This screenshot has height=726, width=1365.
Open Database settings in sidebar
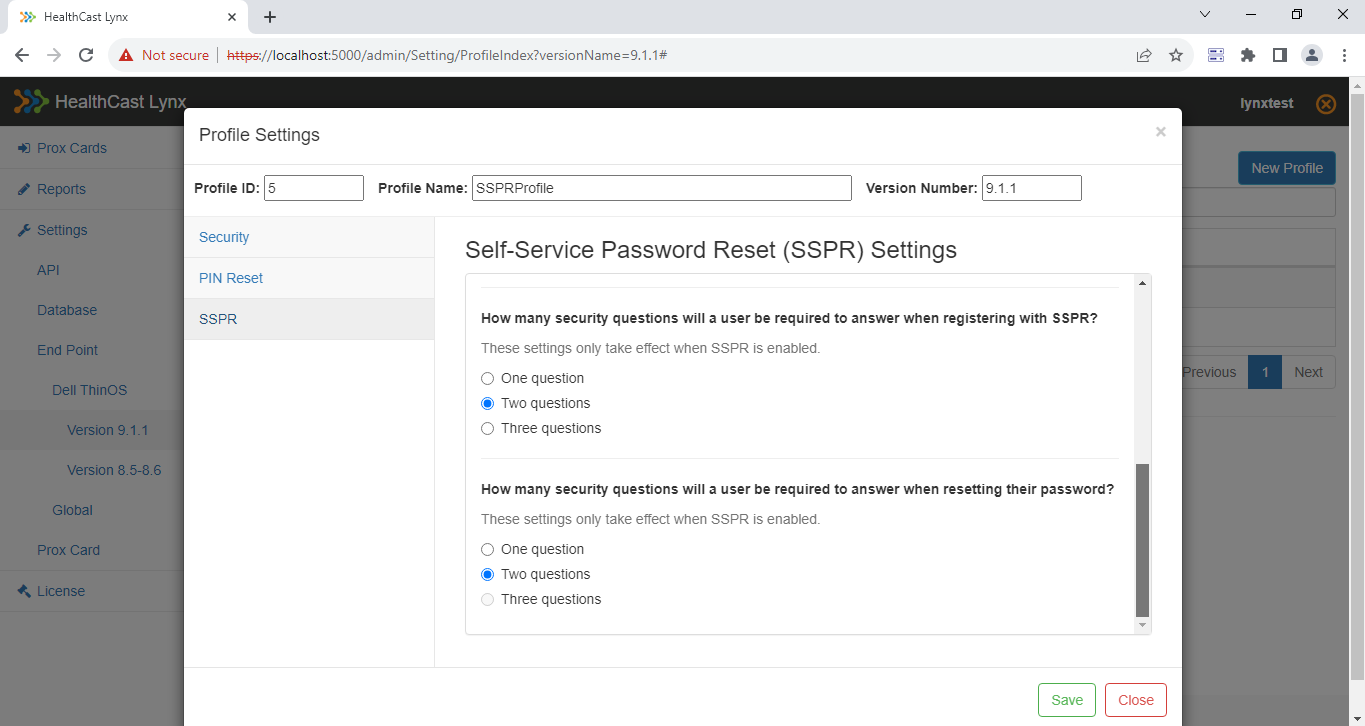click(67, 310)
